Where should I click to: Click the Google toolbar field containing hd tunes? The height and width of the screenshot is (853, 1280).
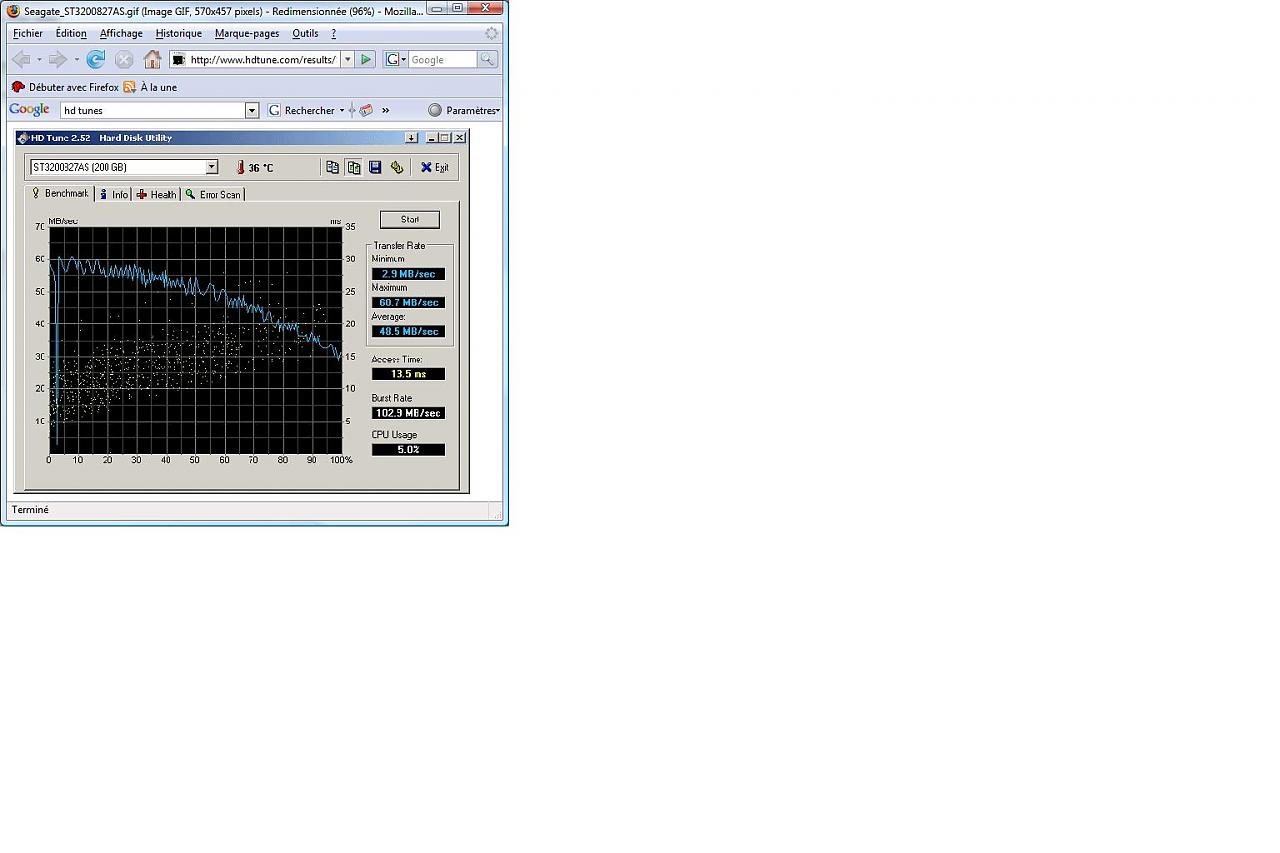coord(153,110)
